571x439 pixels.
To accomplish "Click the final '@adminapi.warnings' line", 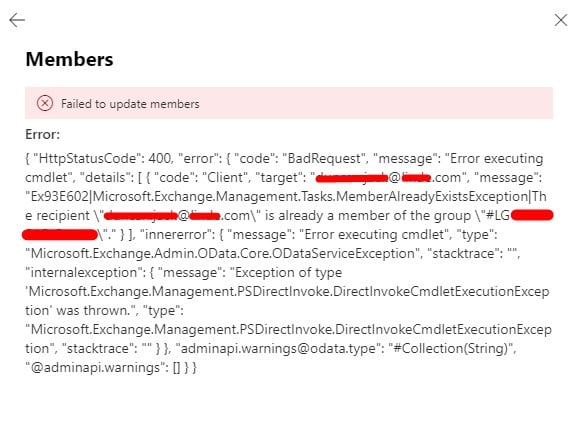I will pyautogui.click(x=111, y=367).
